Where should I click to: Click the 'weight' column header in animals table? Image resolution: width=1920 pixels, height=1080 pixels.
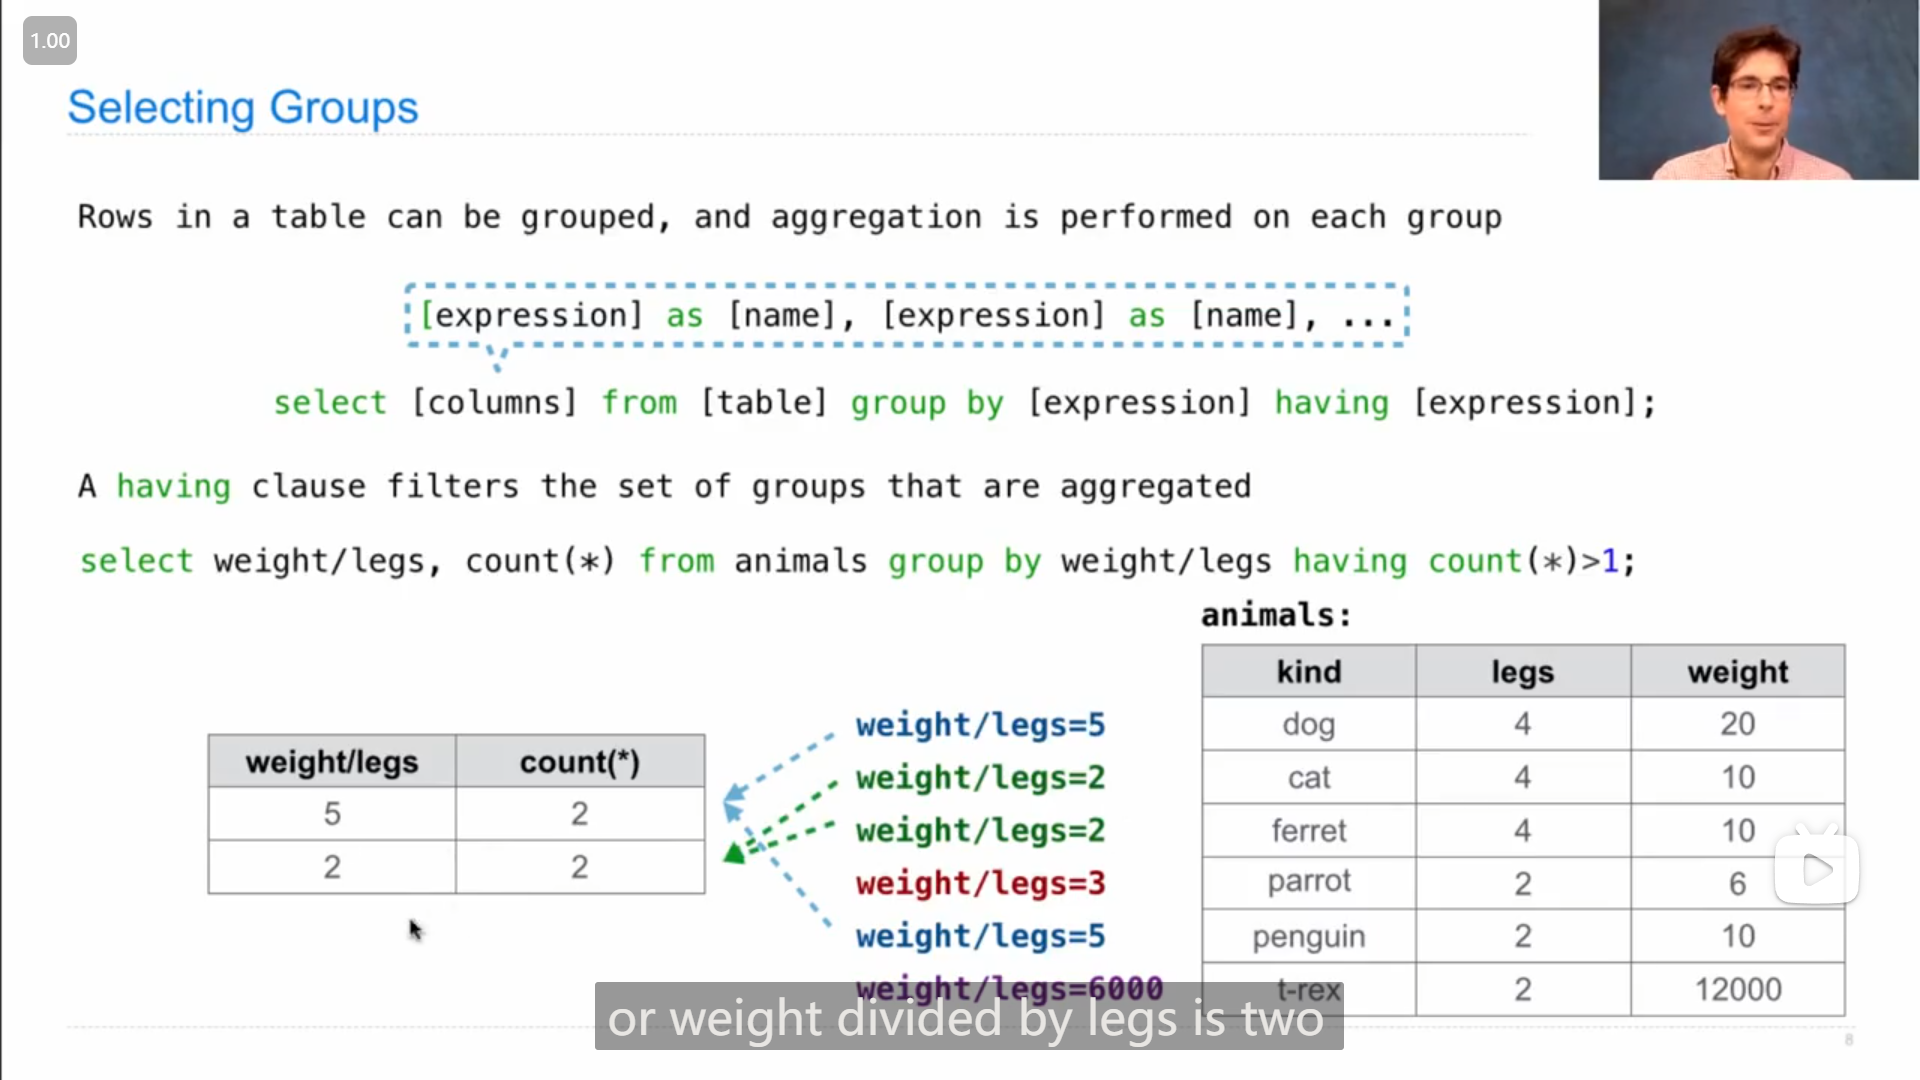(1738, 671)
